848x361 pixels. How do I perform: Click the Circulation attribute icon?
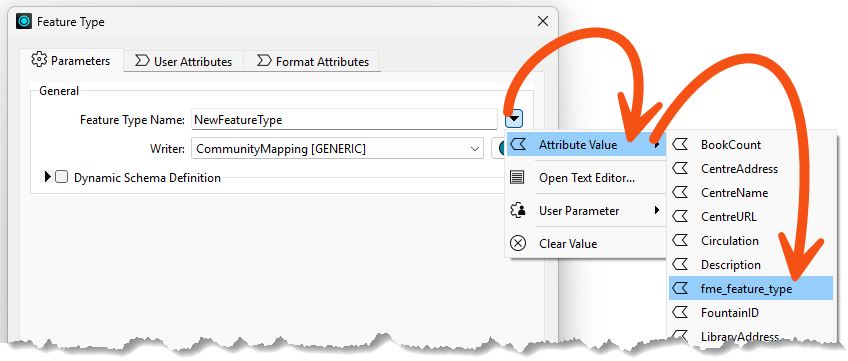pyautogui.click(x=680, y=240)
